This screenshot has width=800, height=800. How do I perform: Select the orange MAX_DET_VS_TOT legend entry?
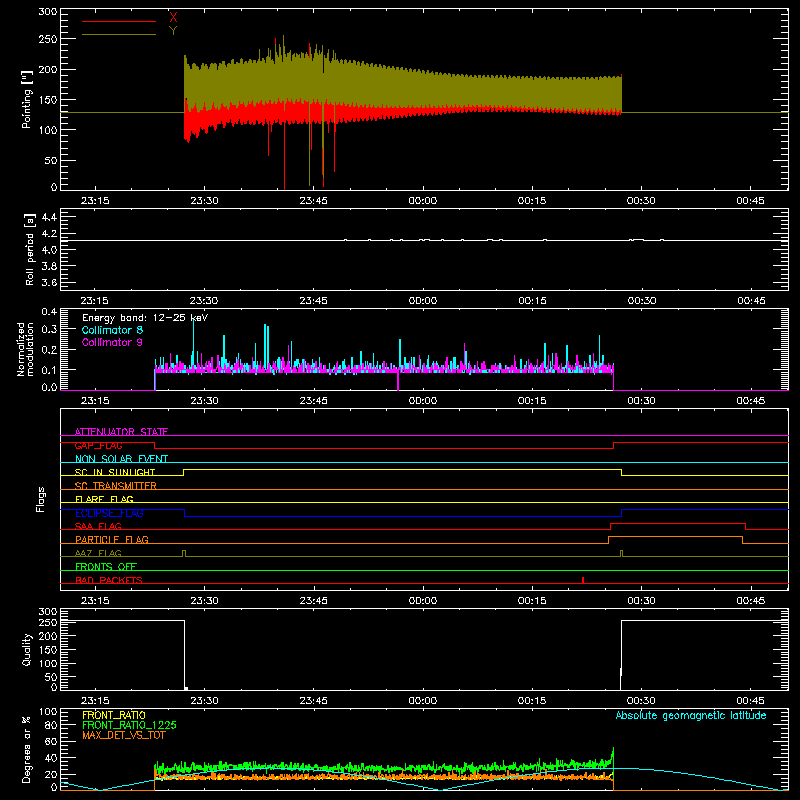(x=124, y=735)
